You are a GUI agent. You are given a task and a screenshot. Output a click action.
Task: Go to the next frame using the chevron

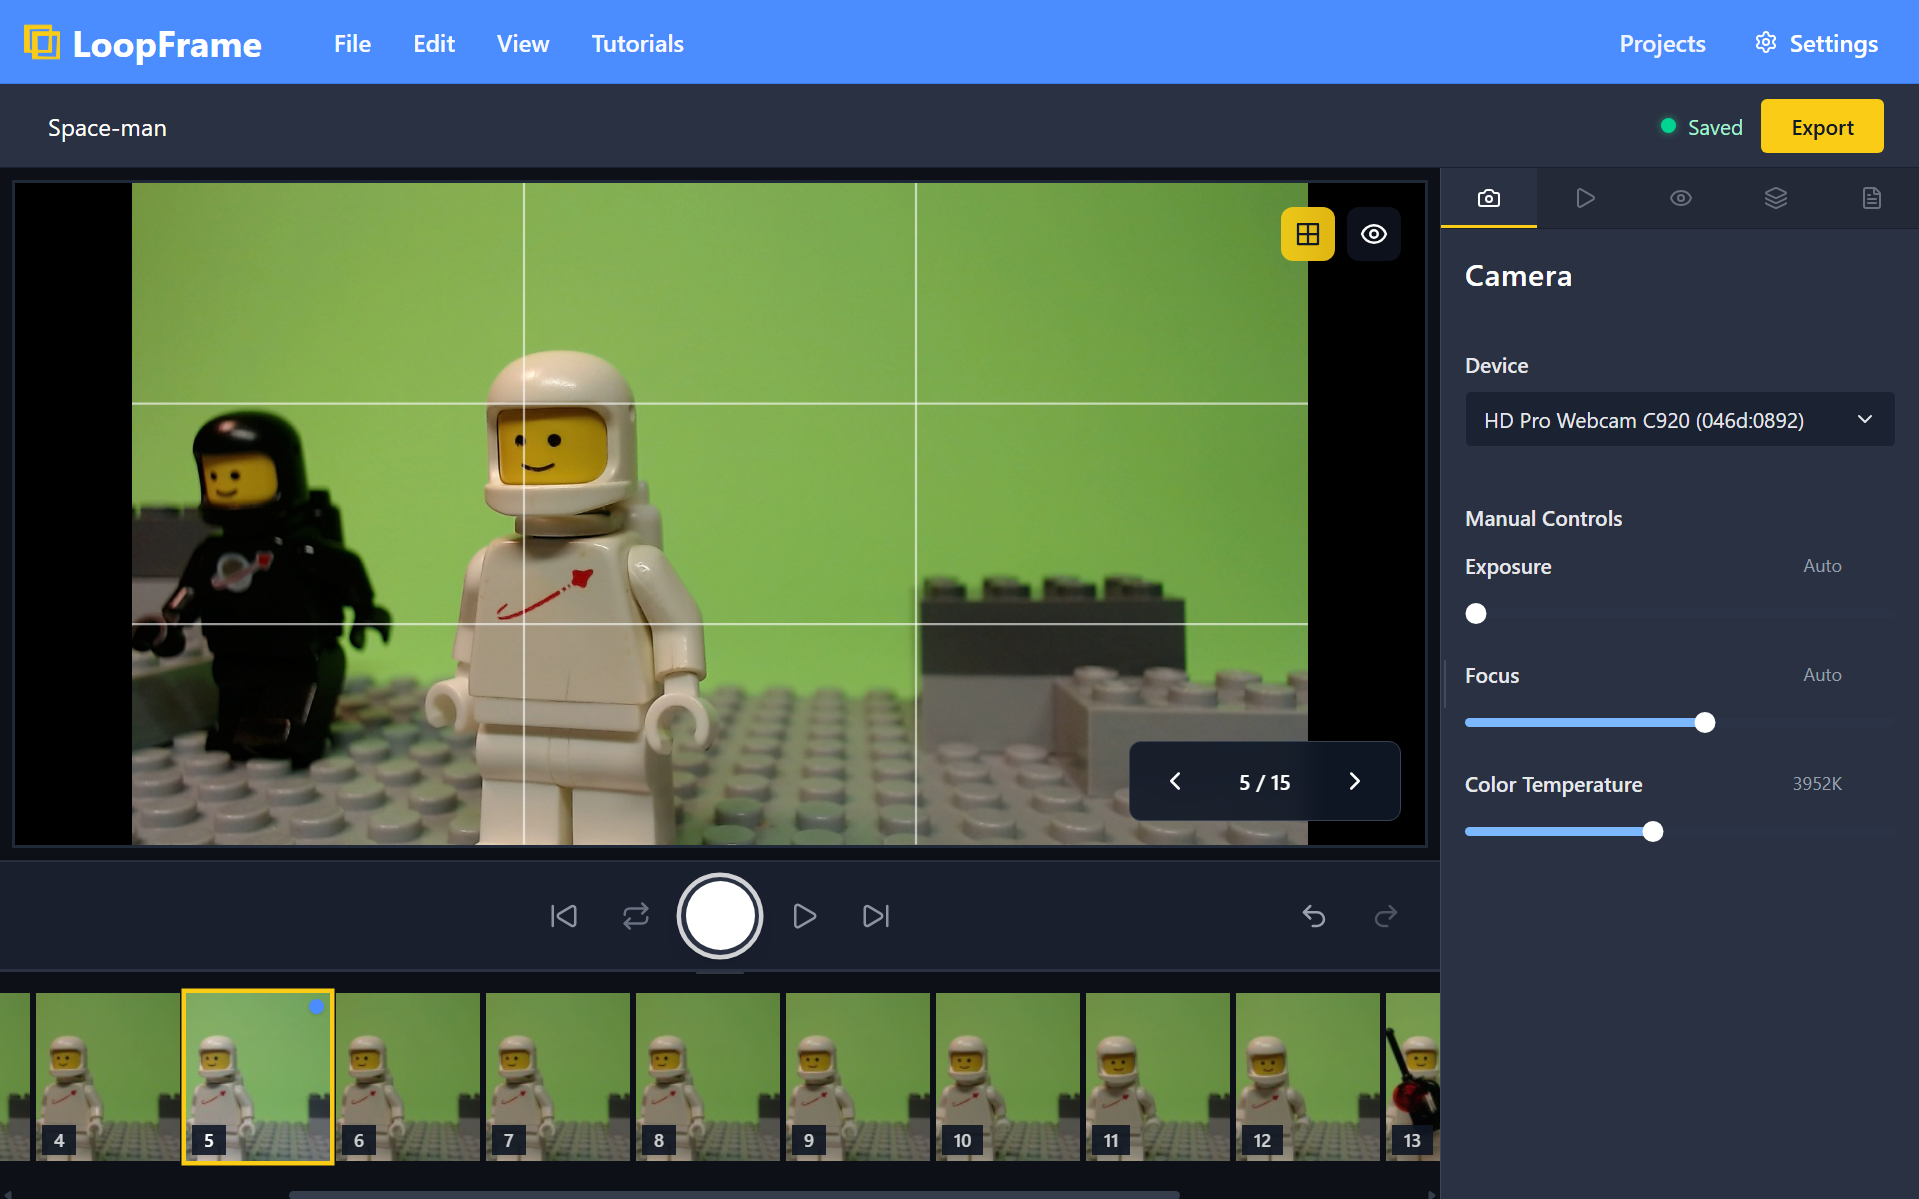coord(1355,781)
